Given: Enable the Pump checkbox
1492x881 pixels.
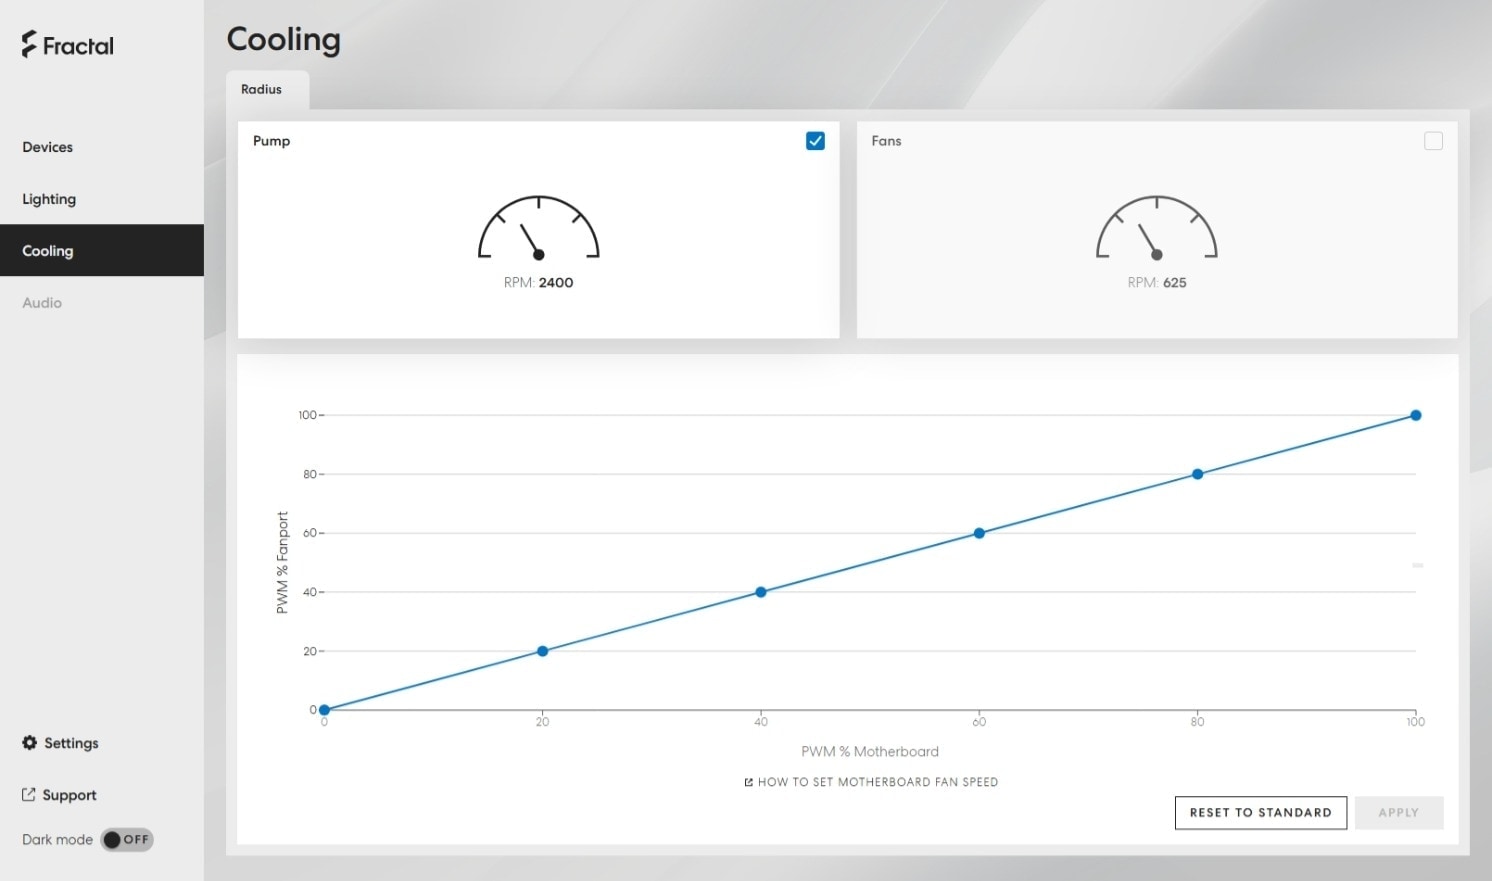Looking at the screenshot, I should pos(815,141).
